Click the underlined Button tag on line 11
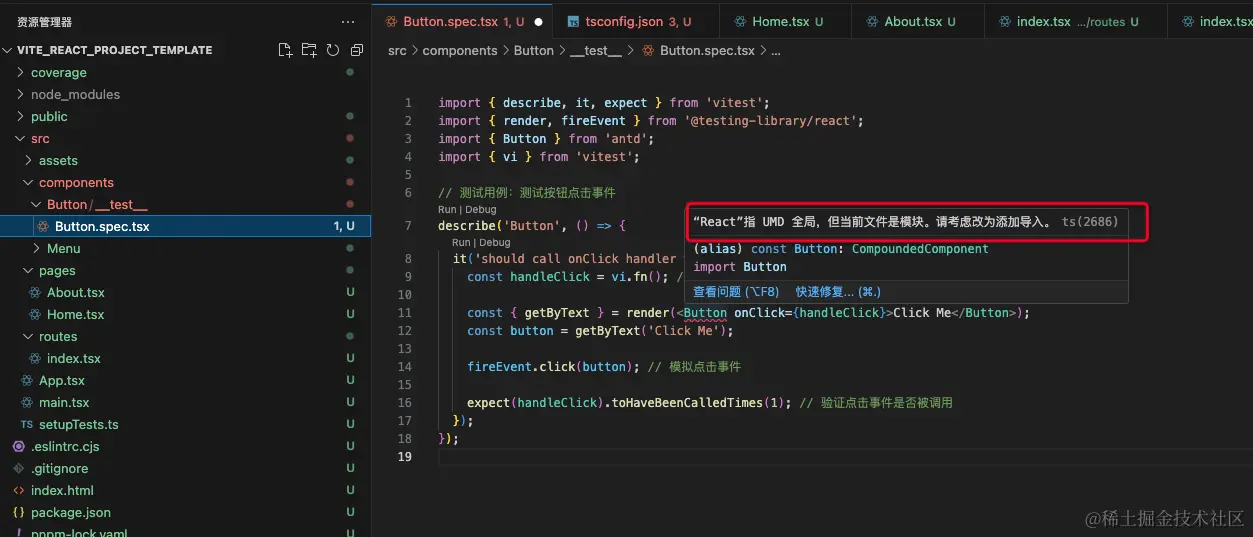Screen dimensions: 1253x537 tap(705, 312)
